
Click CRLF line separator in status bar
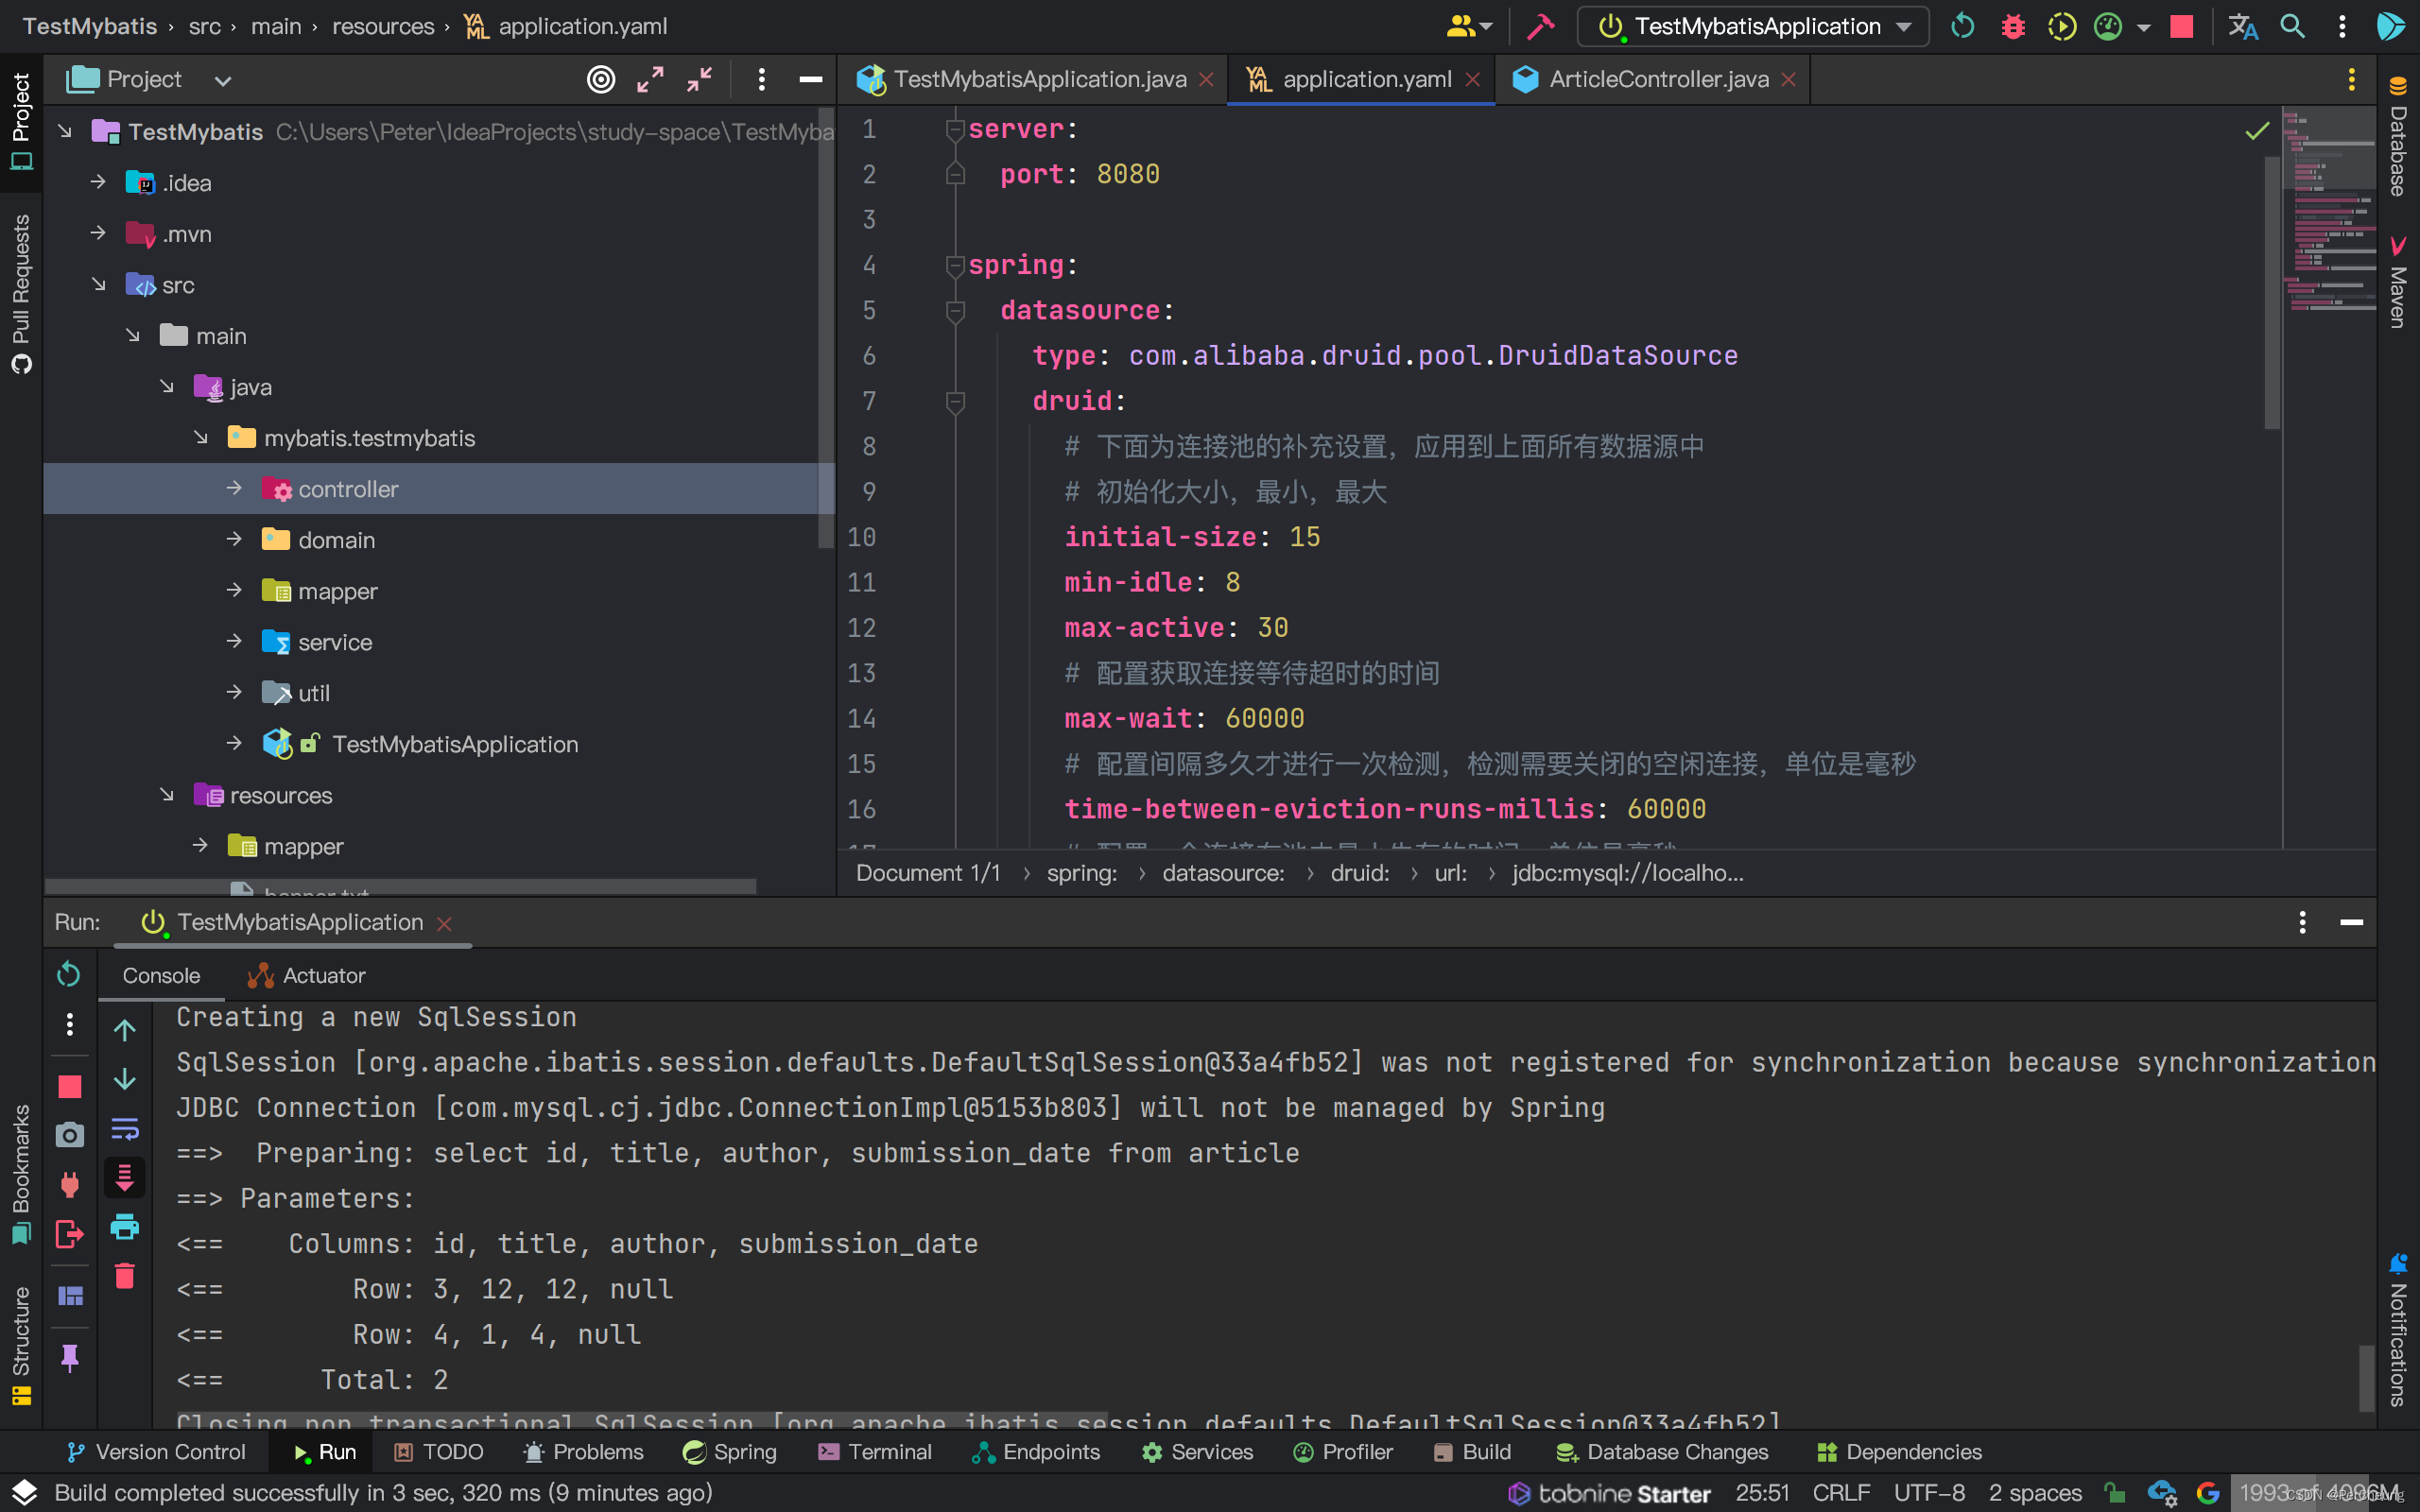click(x=1841, y=1493)
